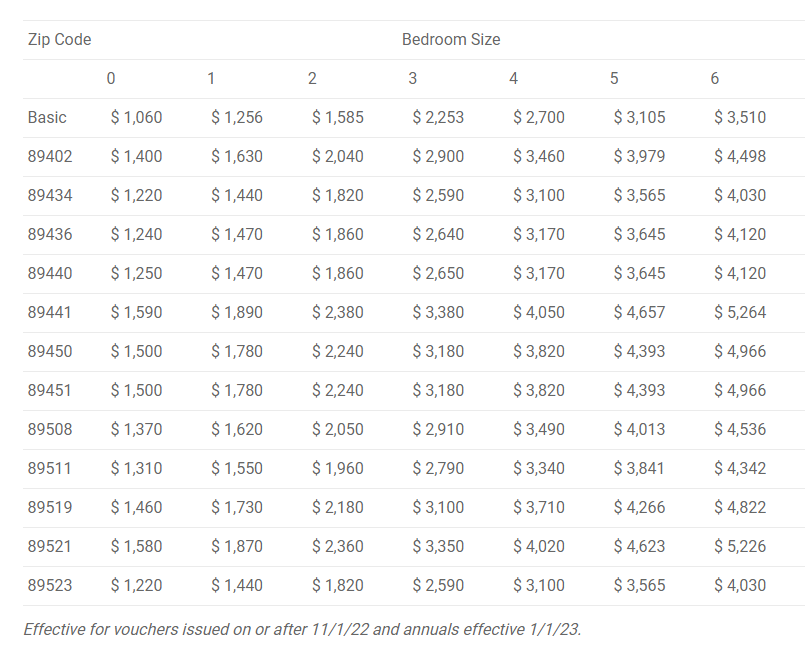Select the $ 1,060 Basic studio cell
Screen dimensions: 805x670
136,118
